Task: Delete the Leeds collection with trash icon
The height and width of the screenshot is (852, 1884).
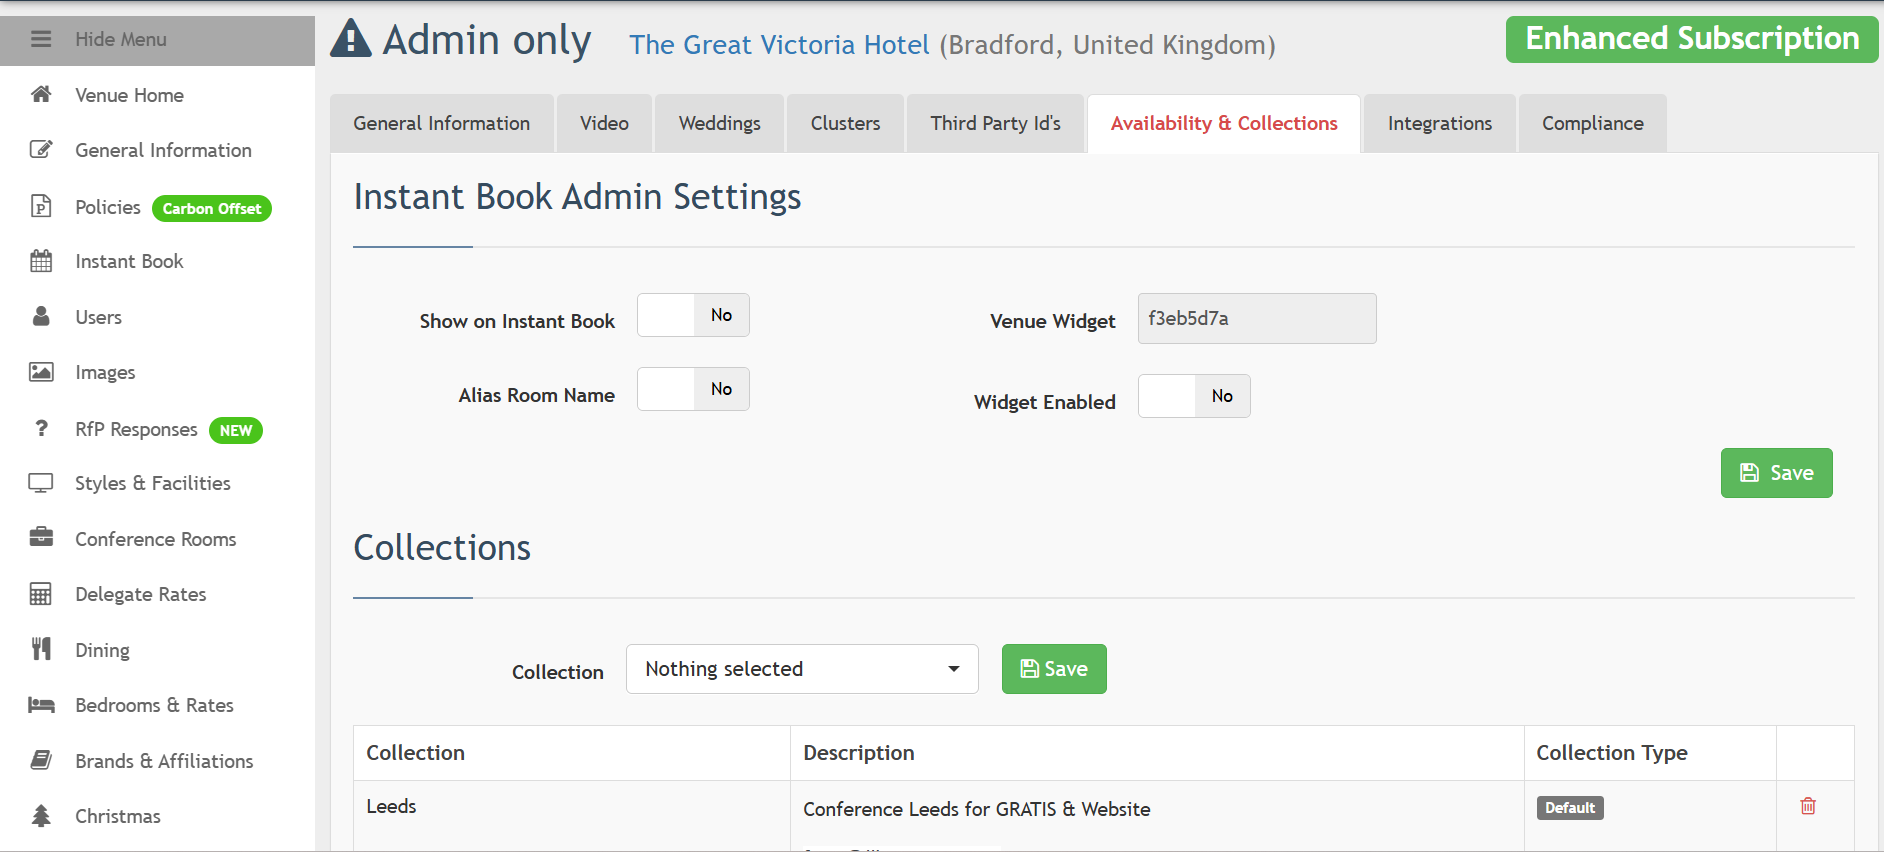Action: 1808,806
